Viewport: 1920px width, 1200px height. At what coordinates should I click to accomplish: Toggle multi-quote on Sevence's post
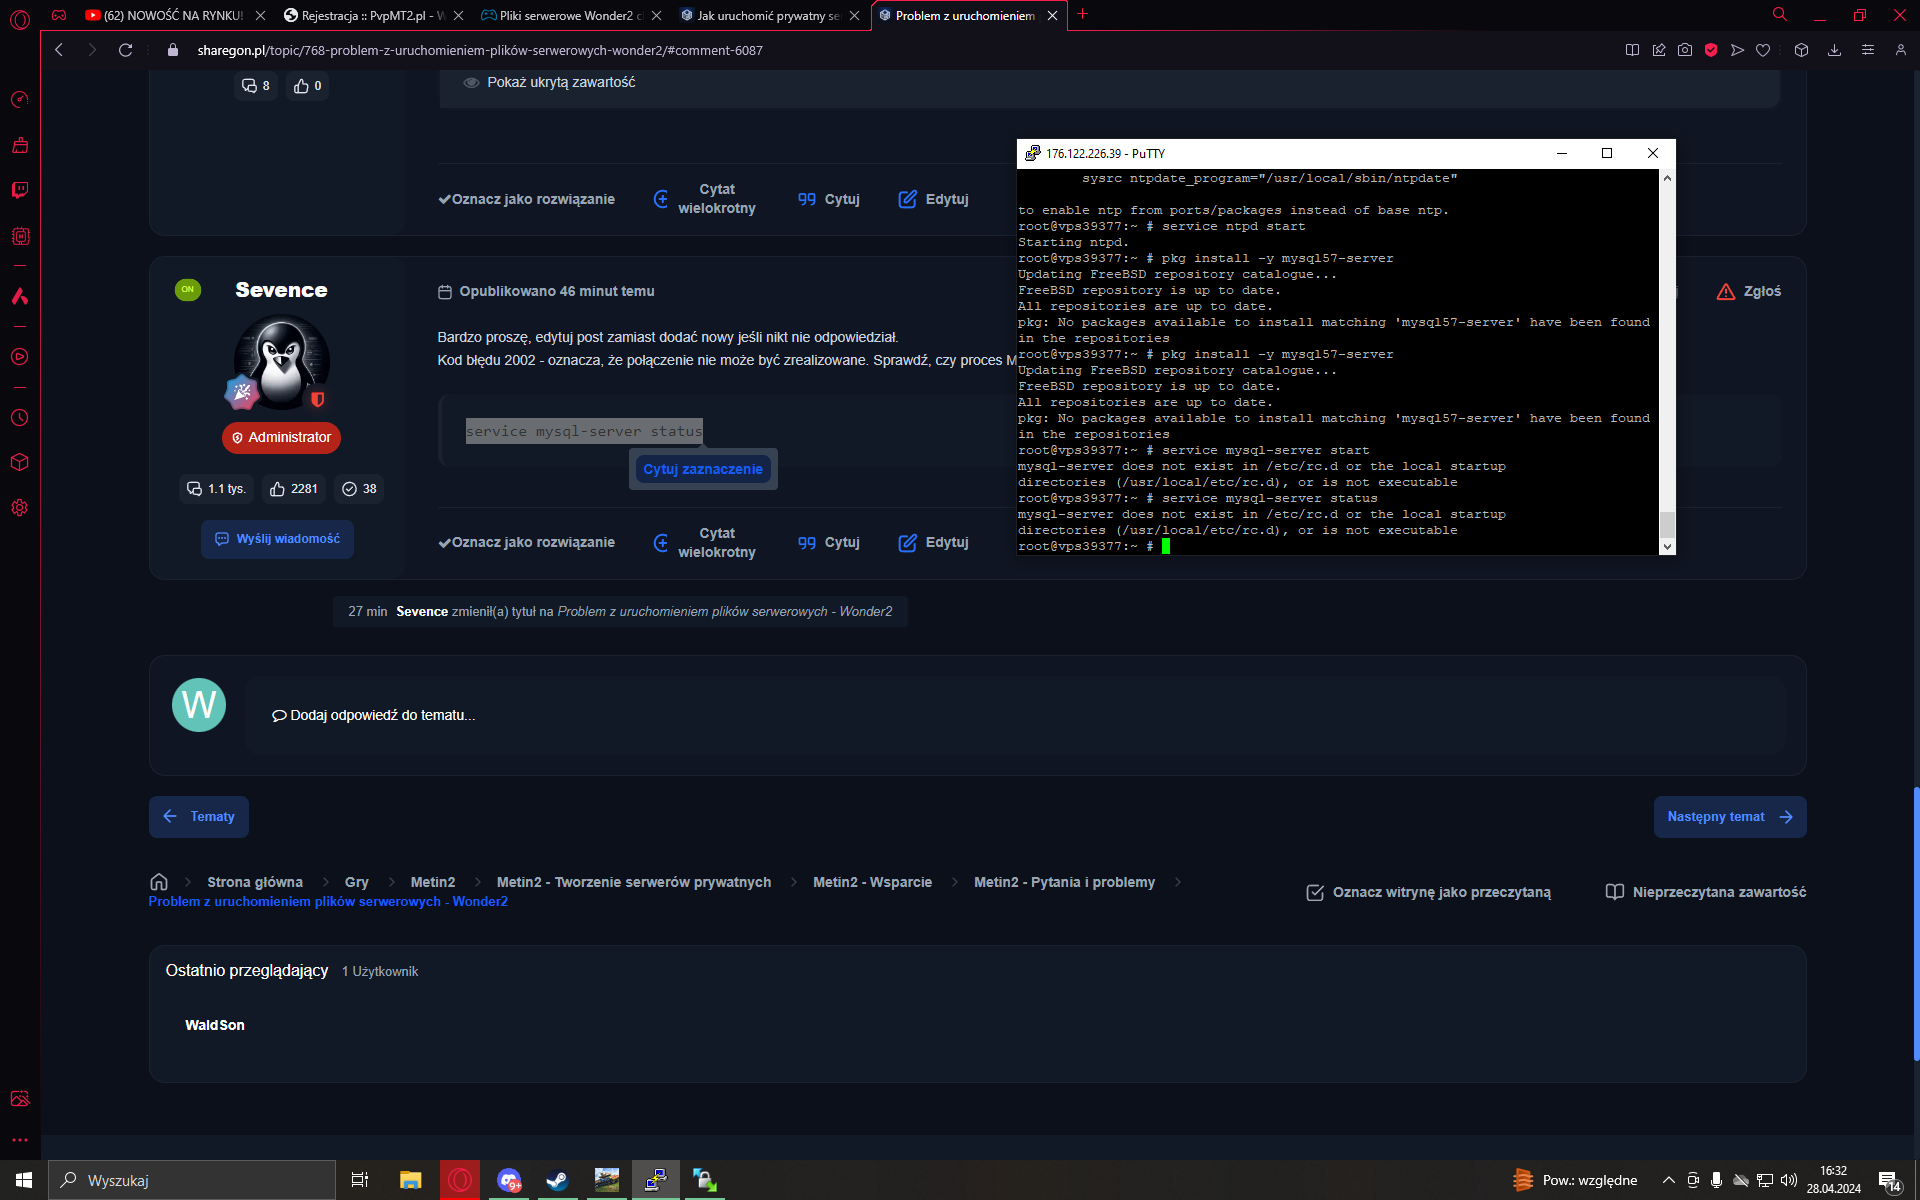(704, 542)
